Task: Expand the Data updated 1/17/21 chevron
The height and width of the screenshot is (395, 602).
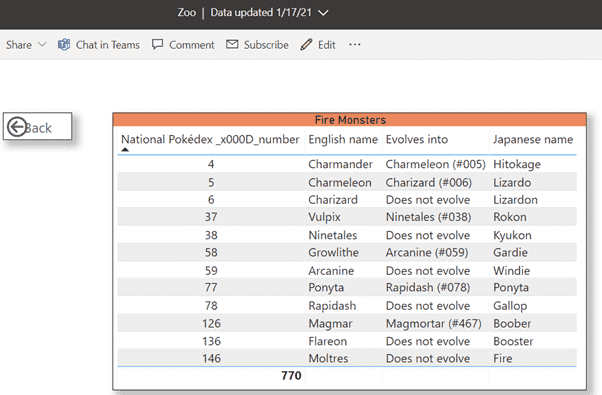Action: [x=323, y=13]
